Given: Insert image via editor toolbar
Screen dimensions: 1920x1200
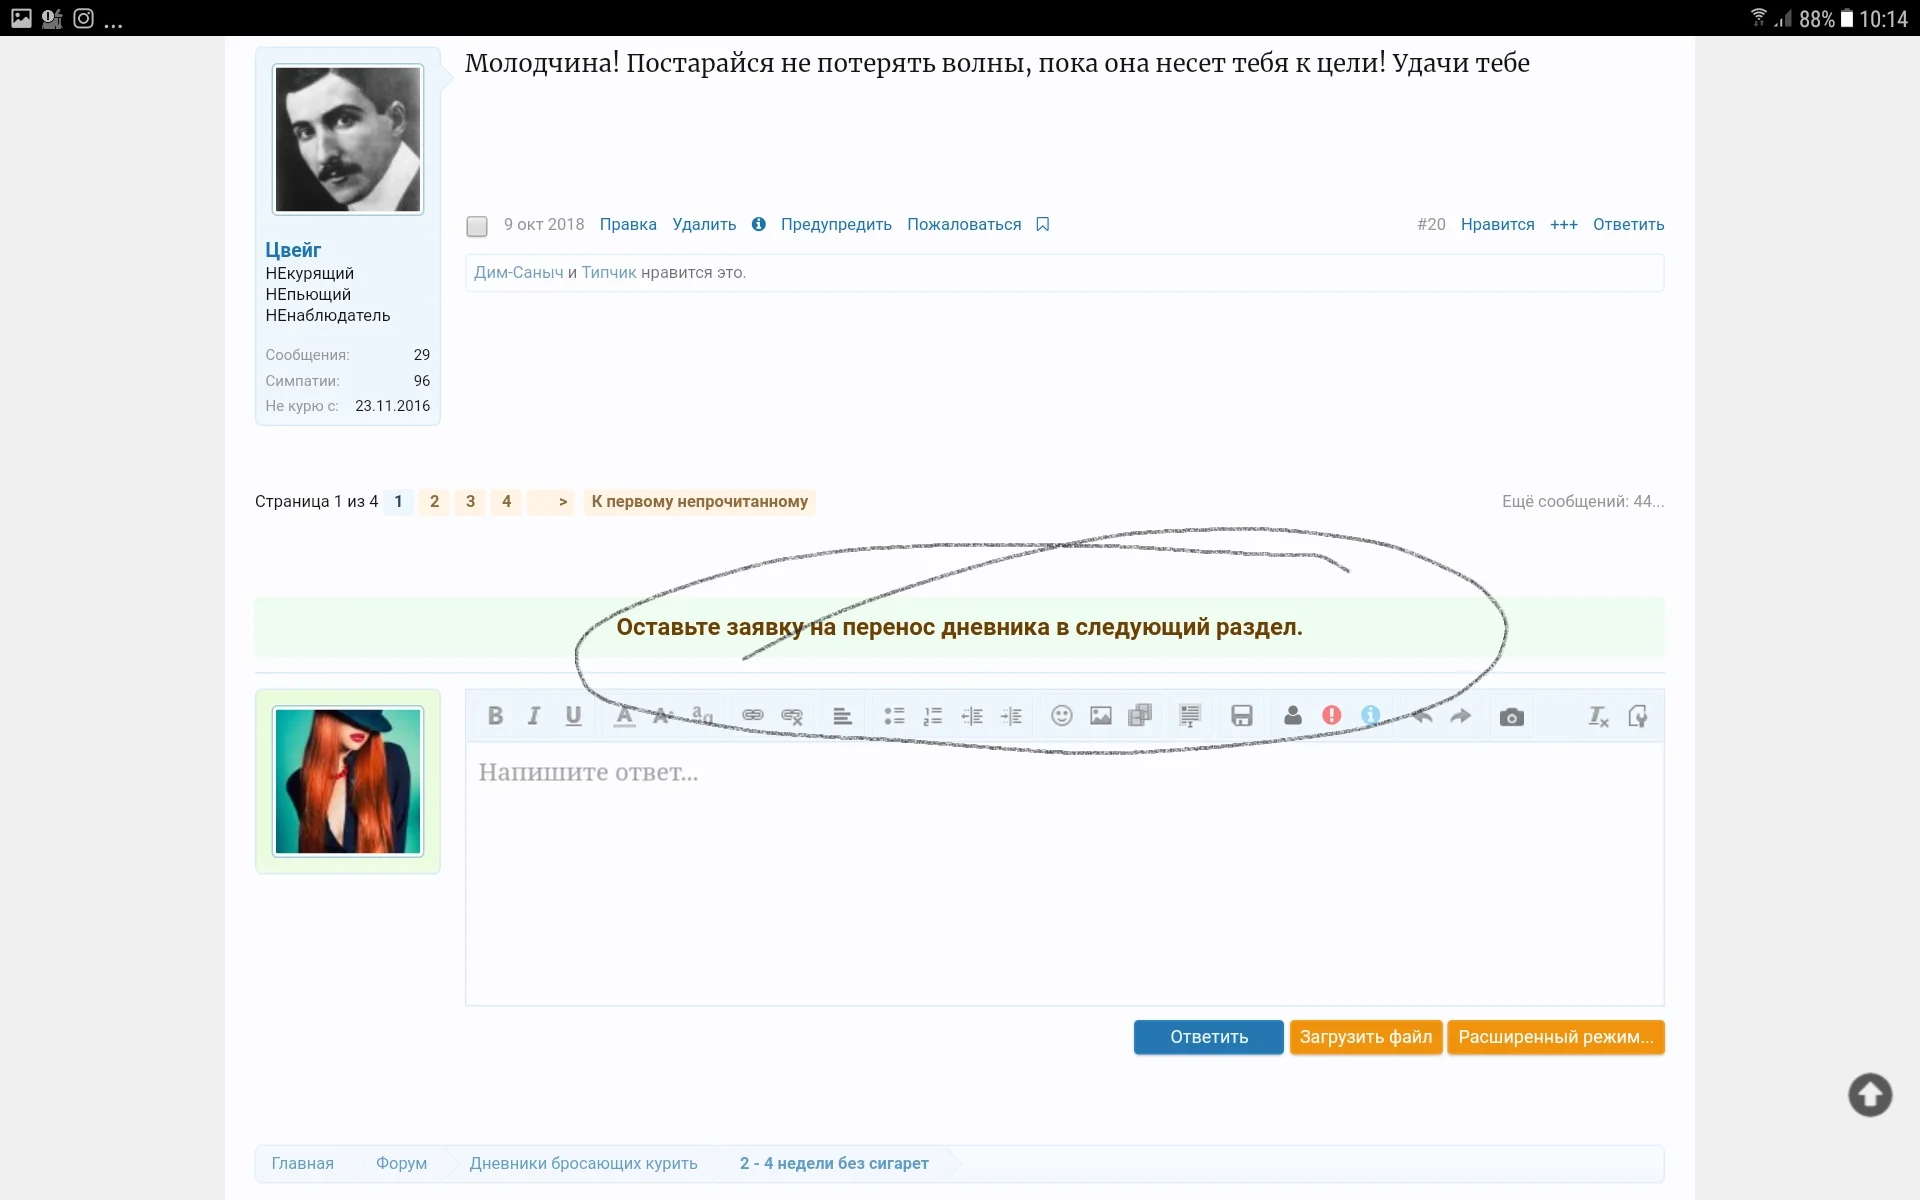Looking at the screenshot, I should pos(1101,716).
